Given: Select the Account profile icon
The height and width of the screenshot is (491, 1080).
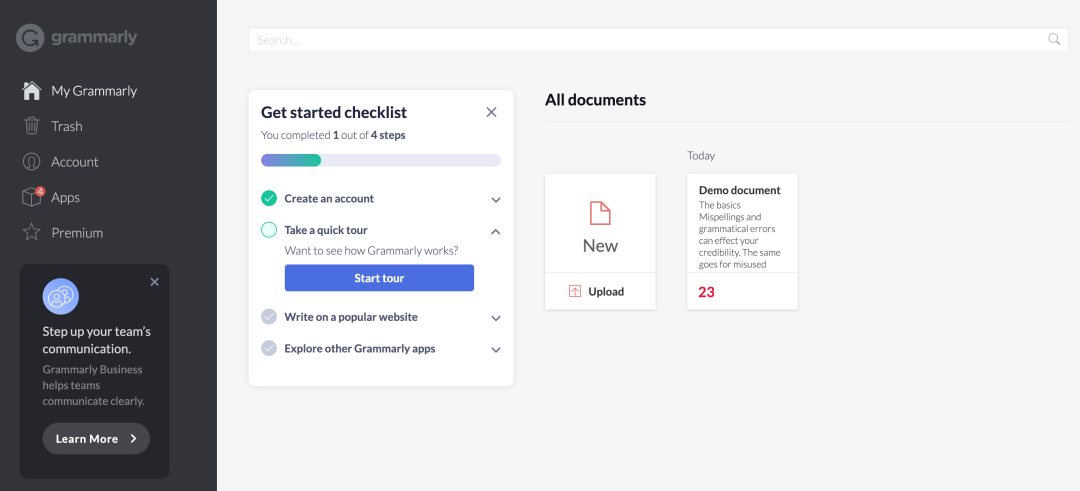Looking at the screenshot, I should pos(32,162).
